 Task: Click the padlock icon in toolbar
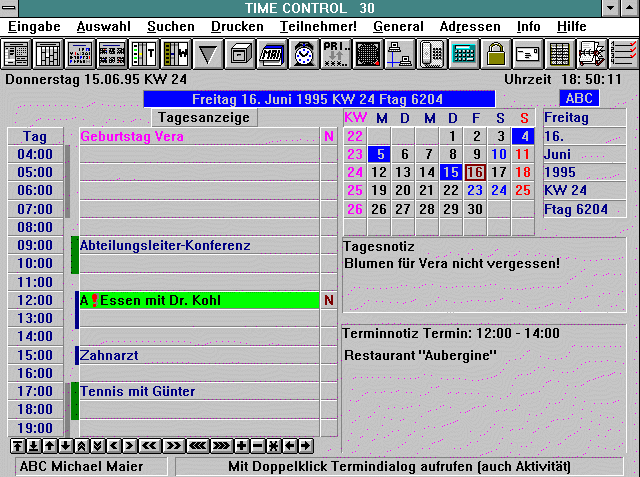coord(495,54)
